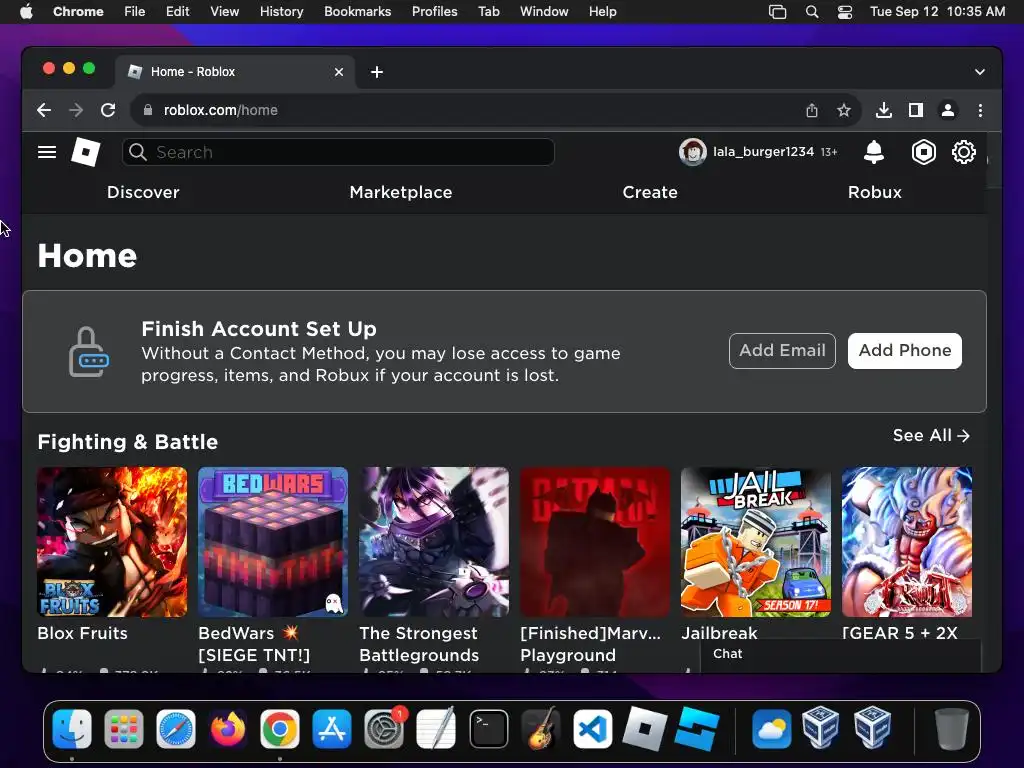Launch Visual Studio Code from Dock
The width and height of the screenshot is (1024, 768).
tap(592, 728)
